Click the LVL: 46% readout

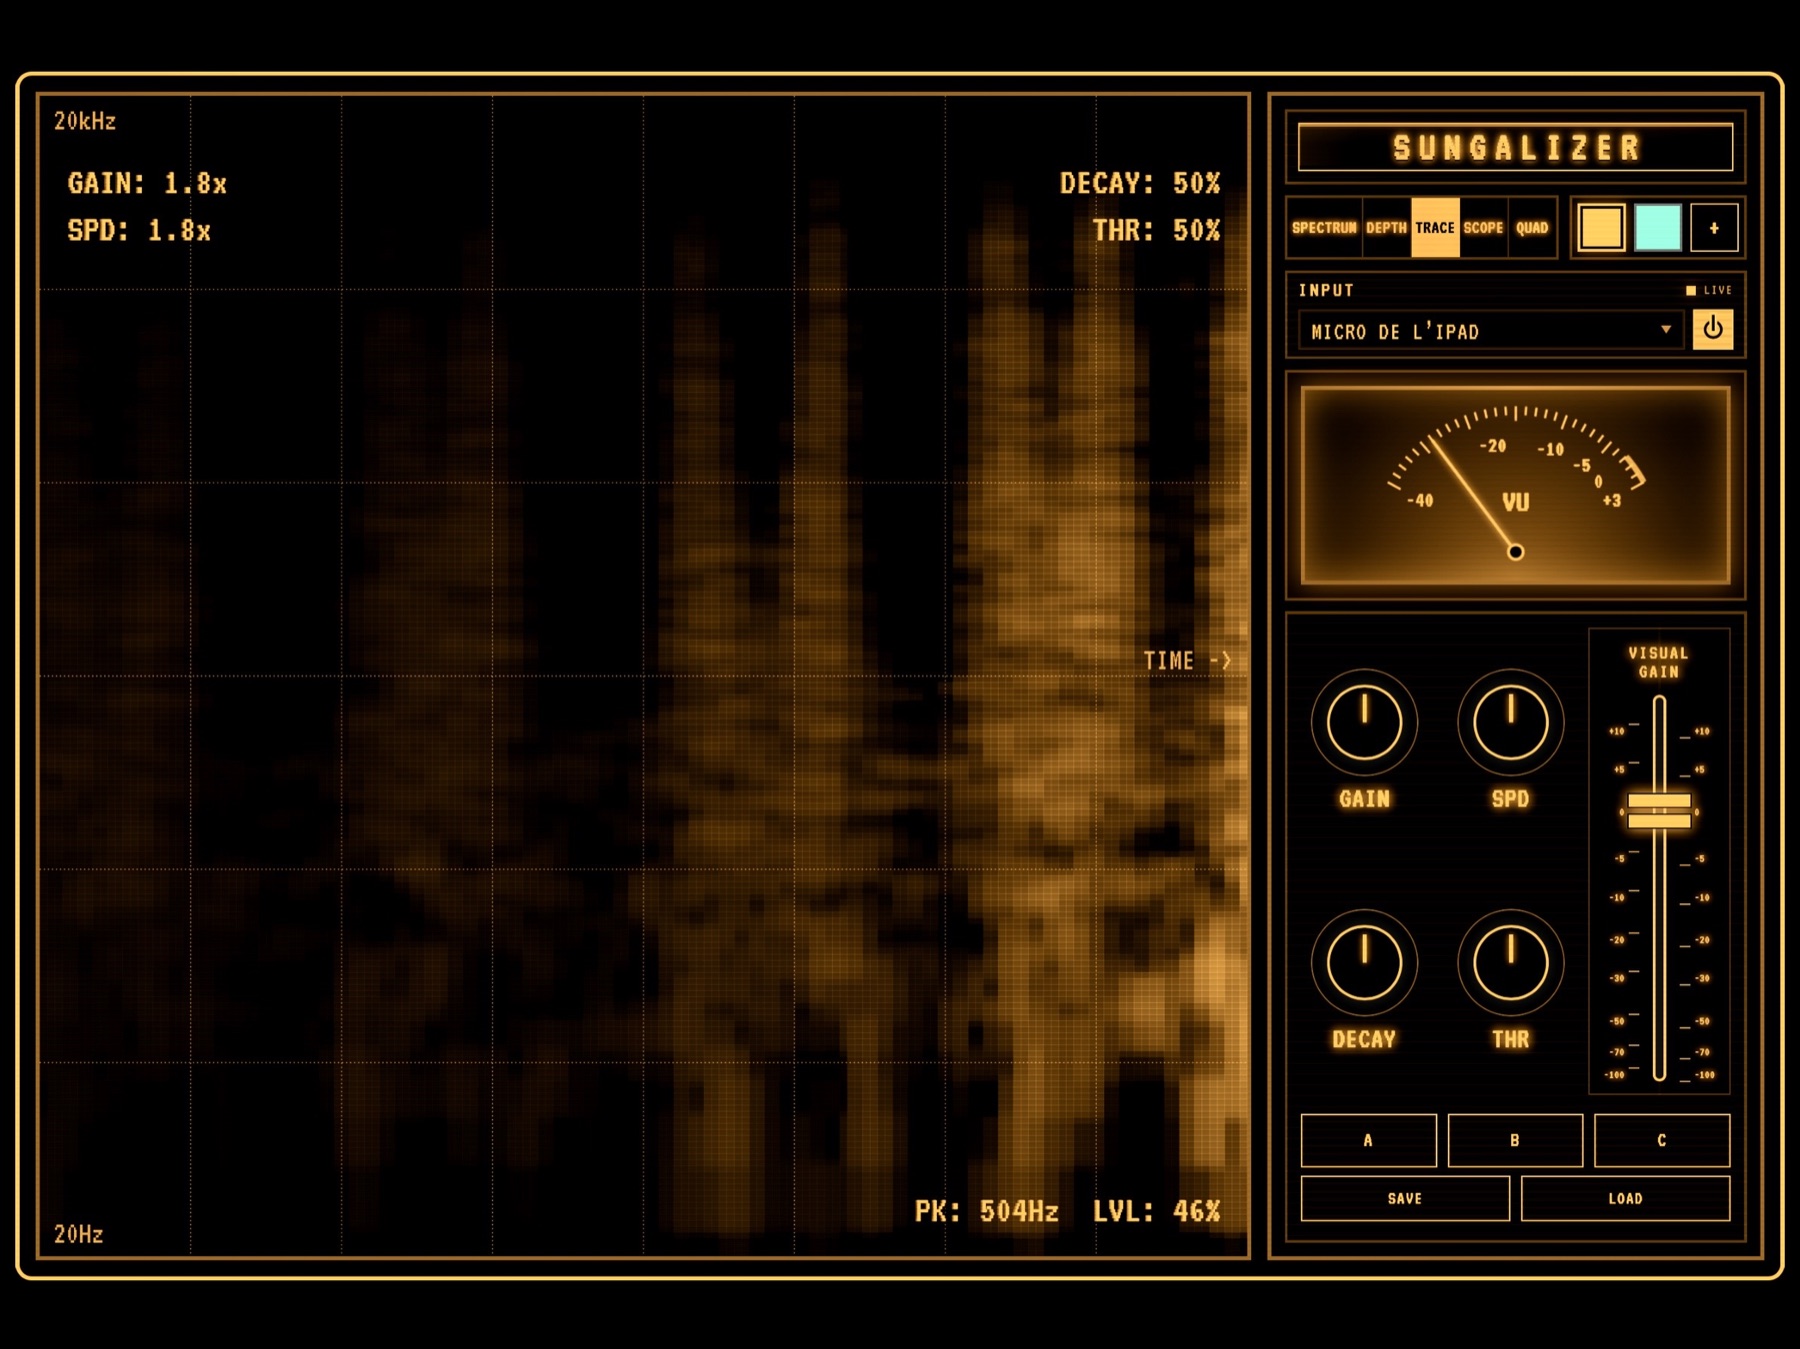tap(1156, 1212)
